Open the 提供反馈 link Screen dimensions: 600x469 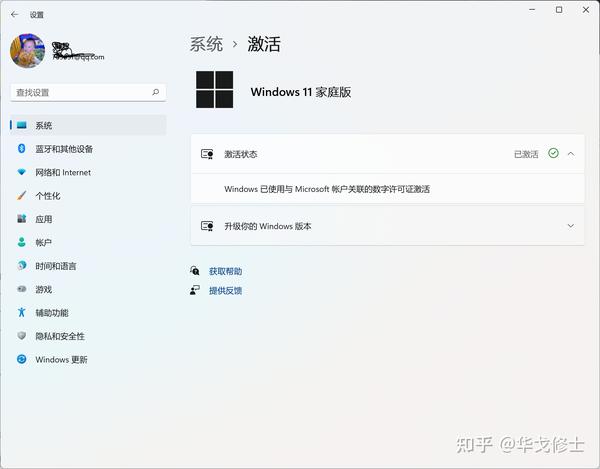[225, 291]
